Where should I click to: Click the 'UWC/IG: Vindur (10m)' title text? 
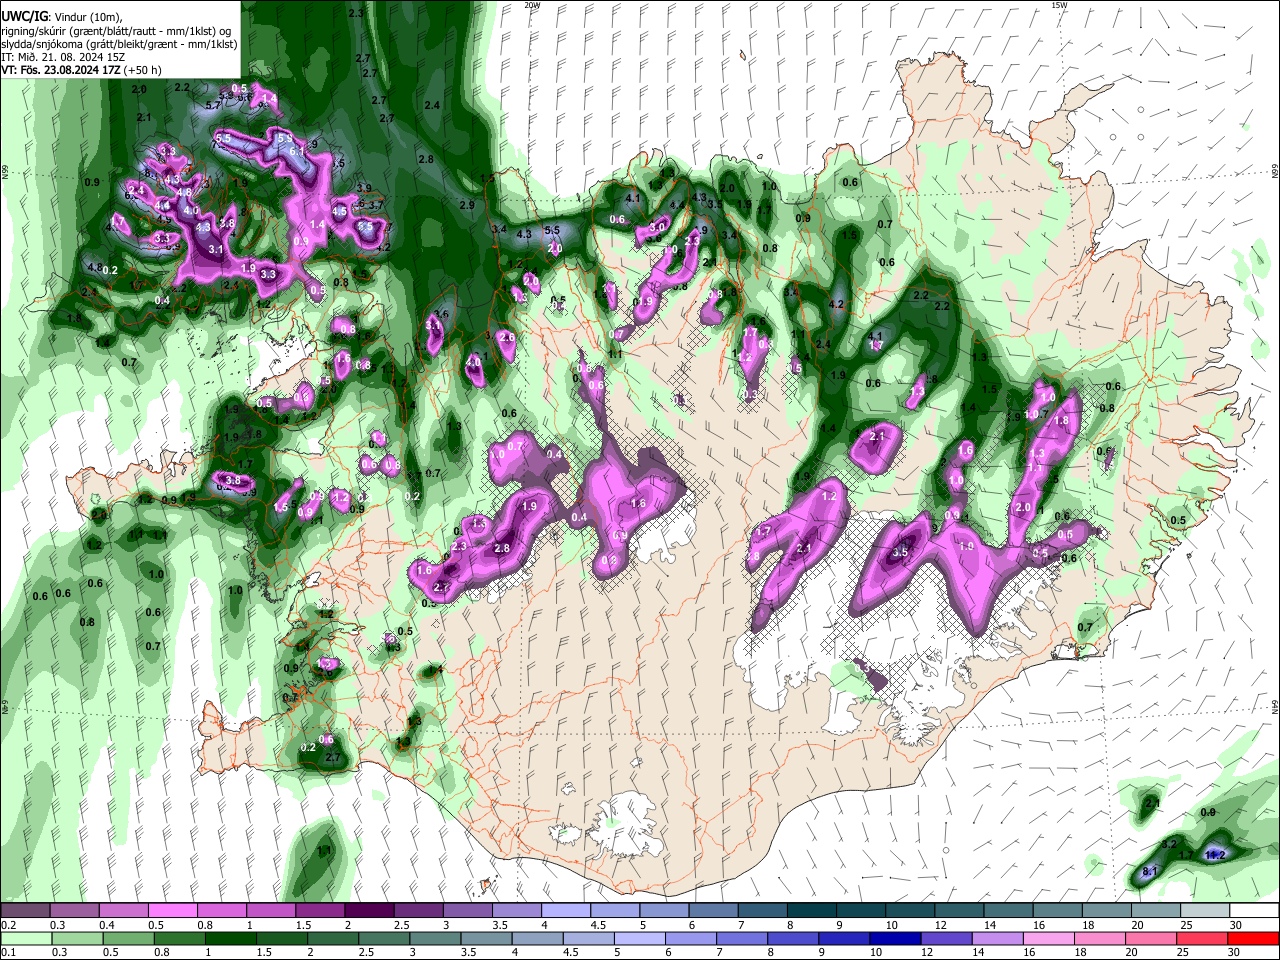tap(60, 17)
